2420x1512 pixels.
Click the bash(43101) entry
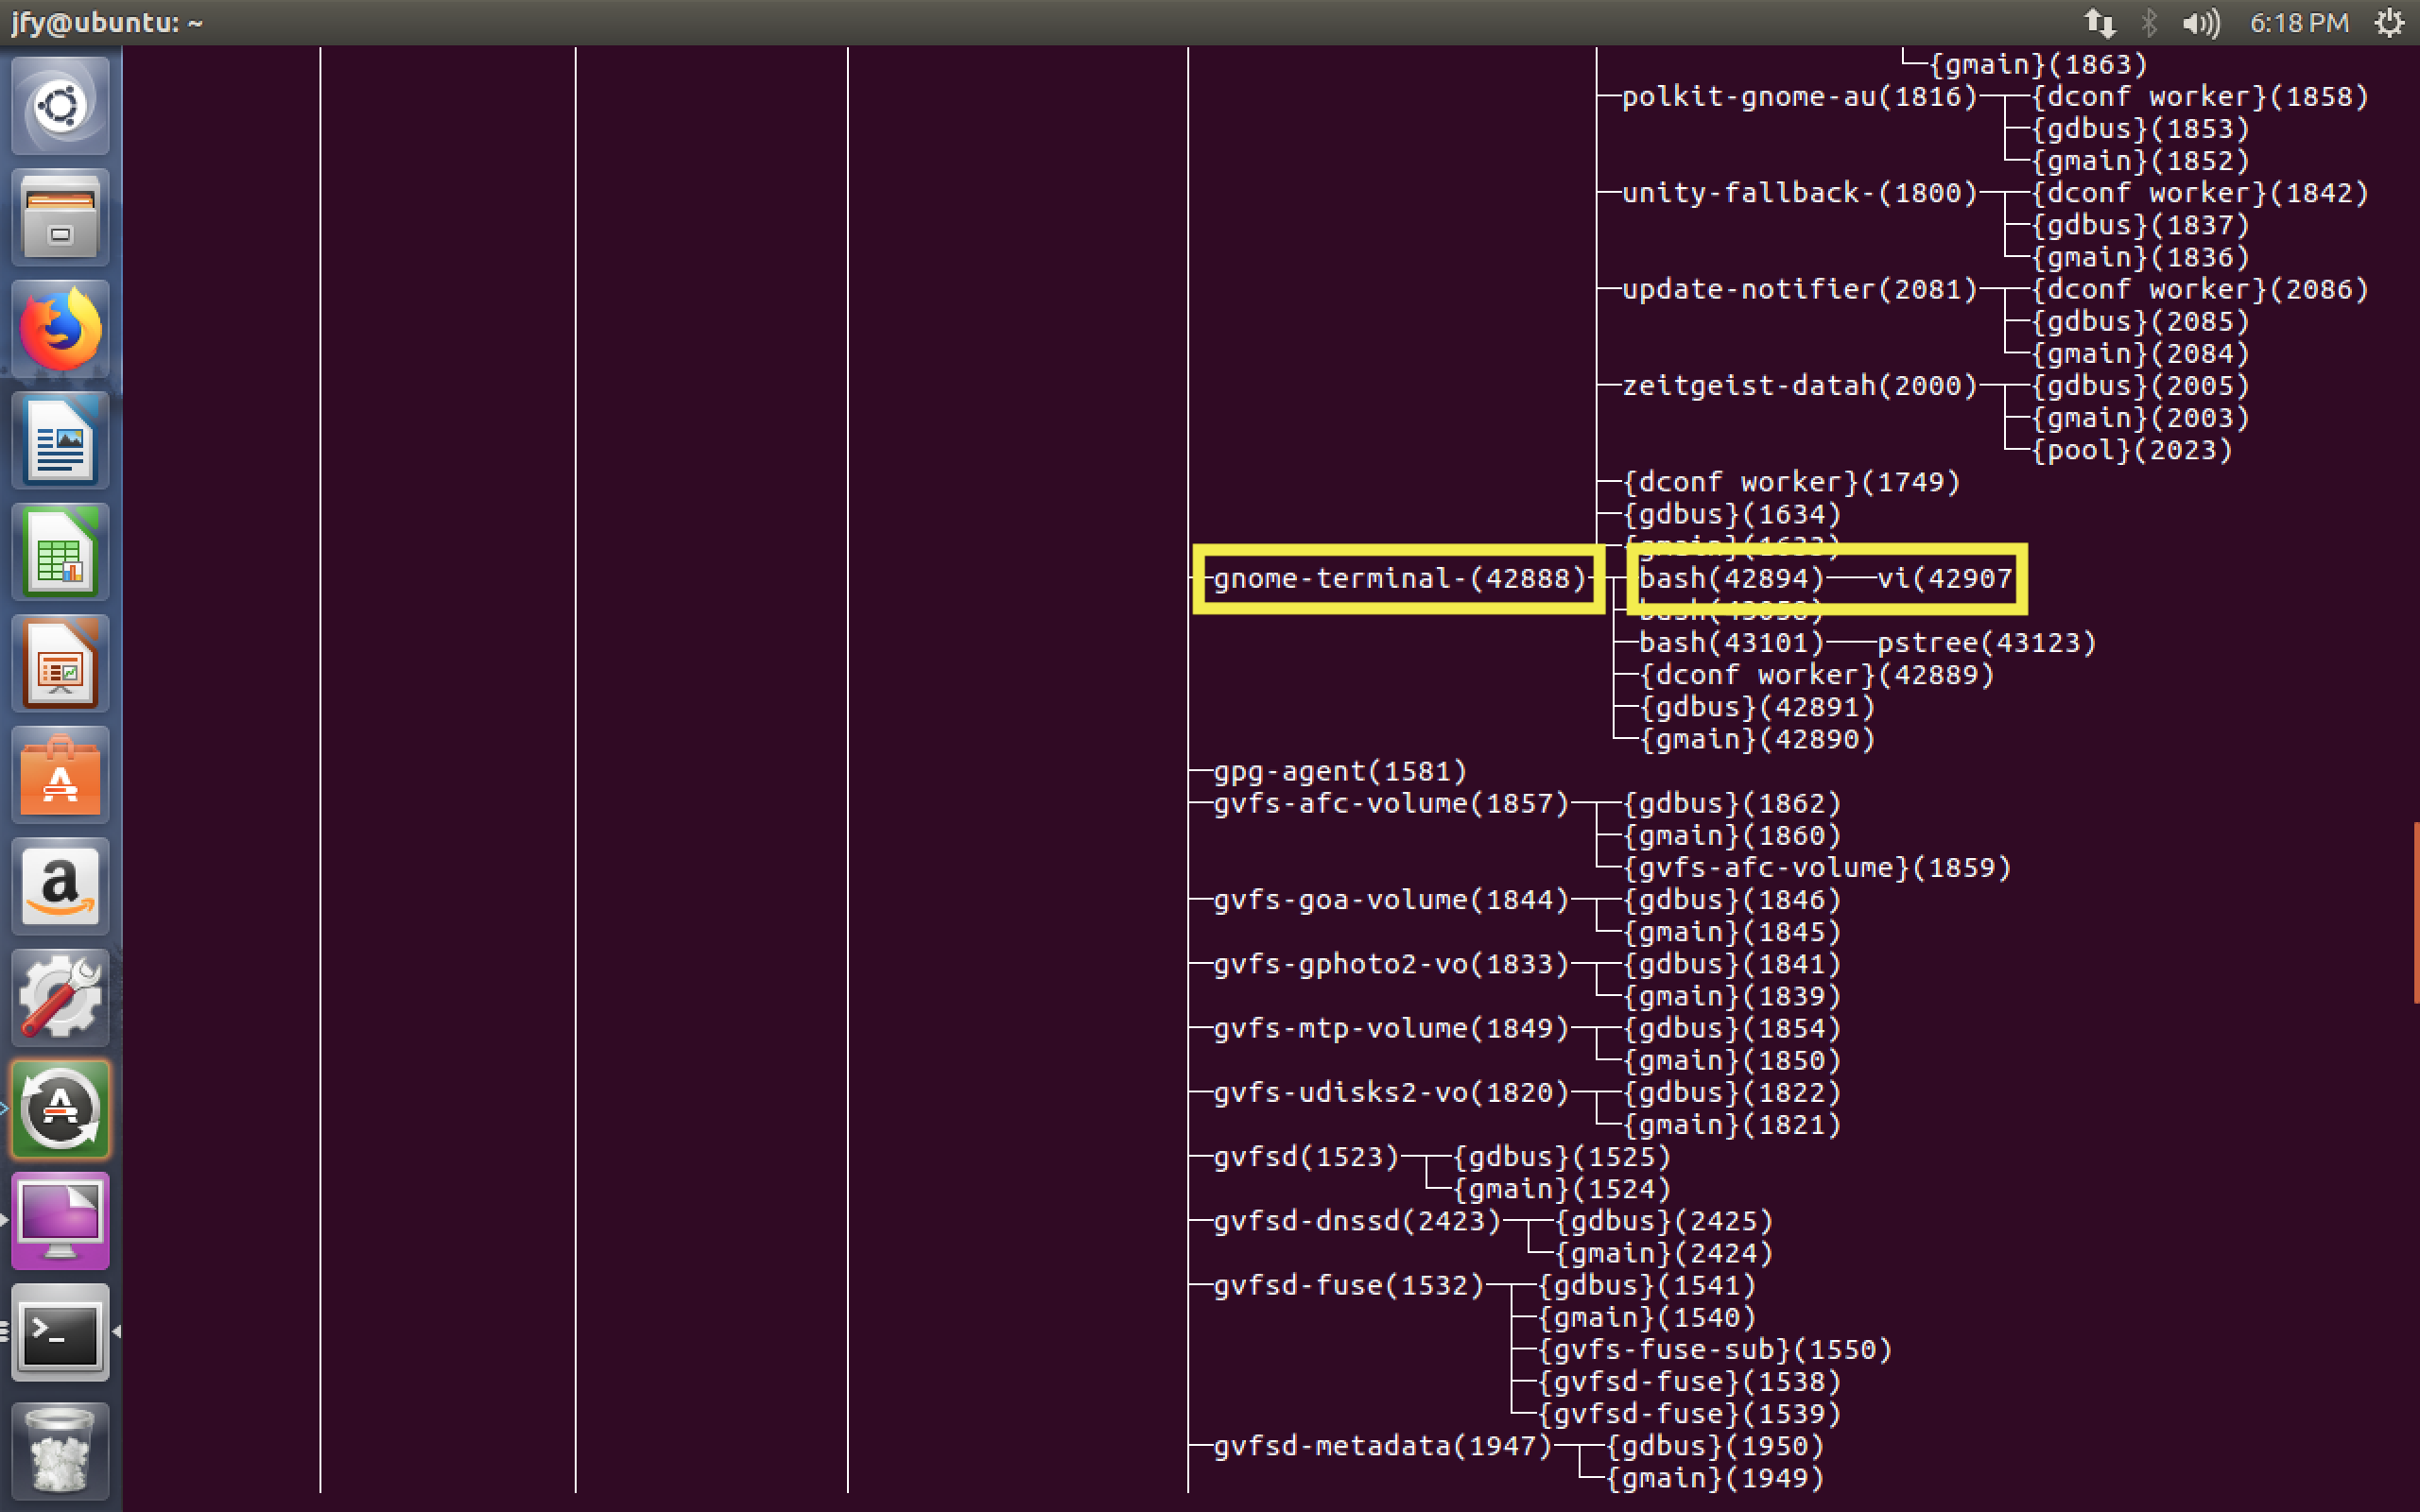click(x=1731, y=642)
